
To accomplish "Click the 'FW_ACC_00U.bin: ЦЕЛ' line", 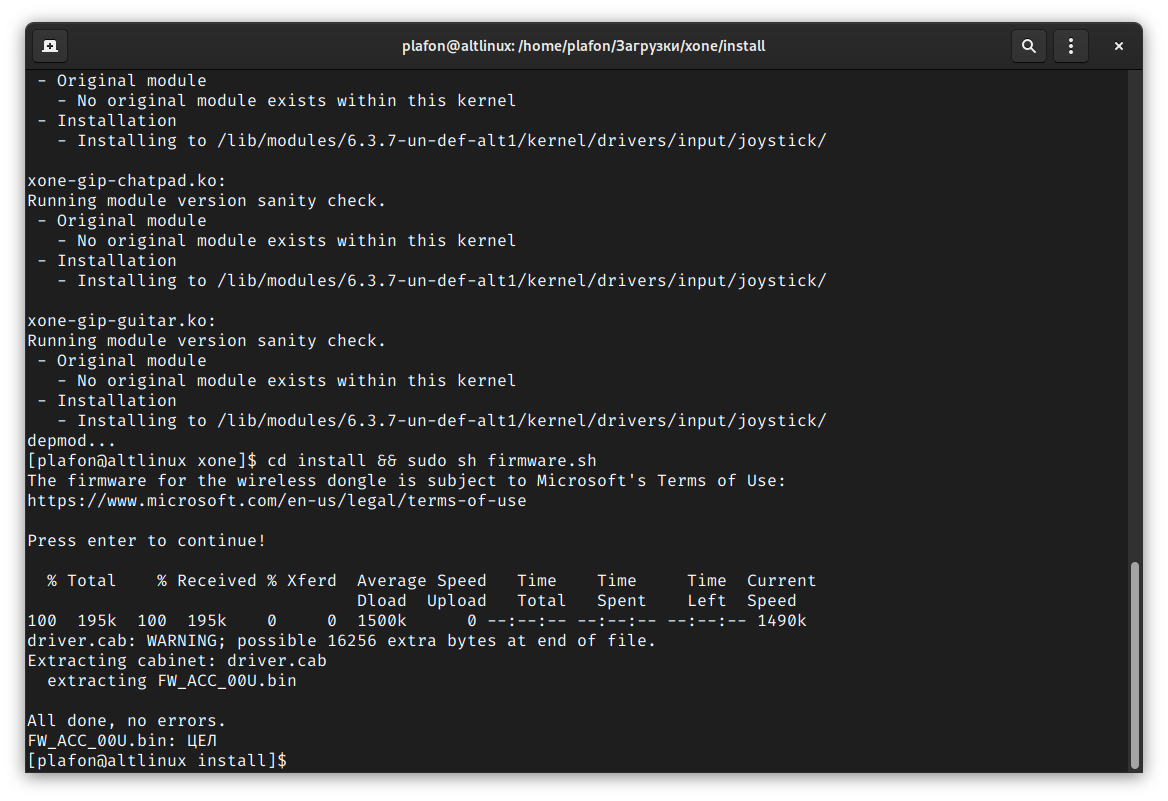I will [x=122, y=741].
